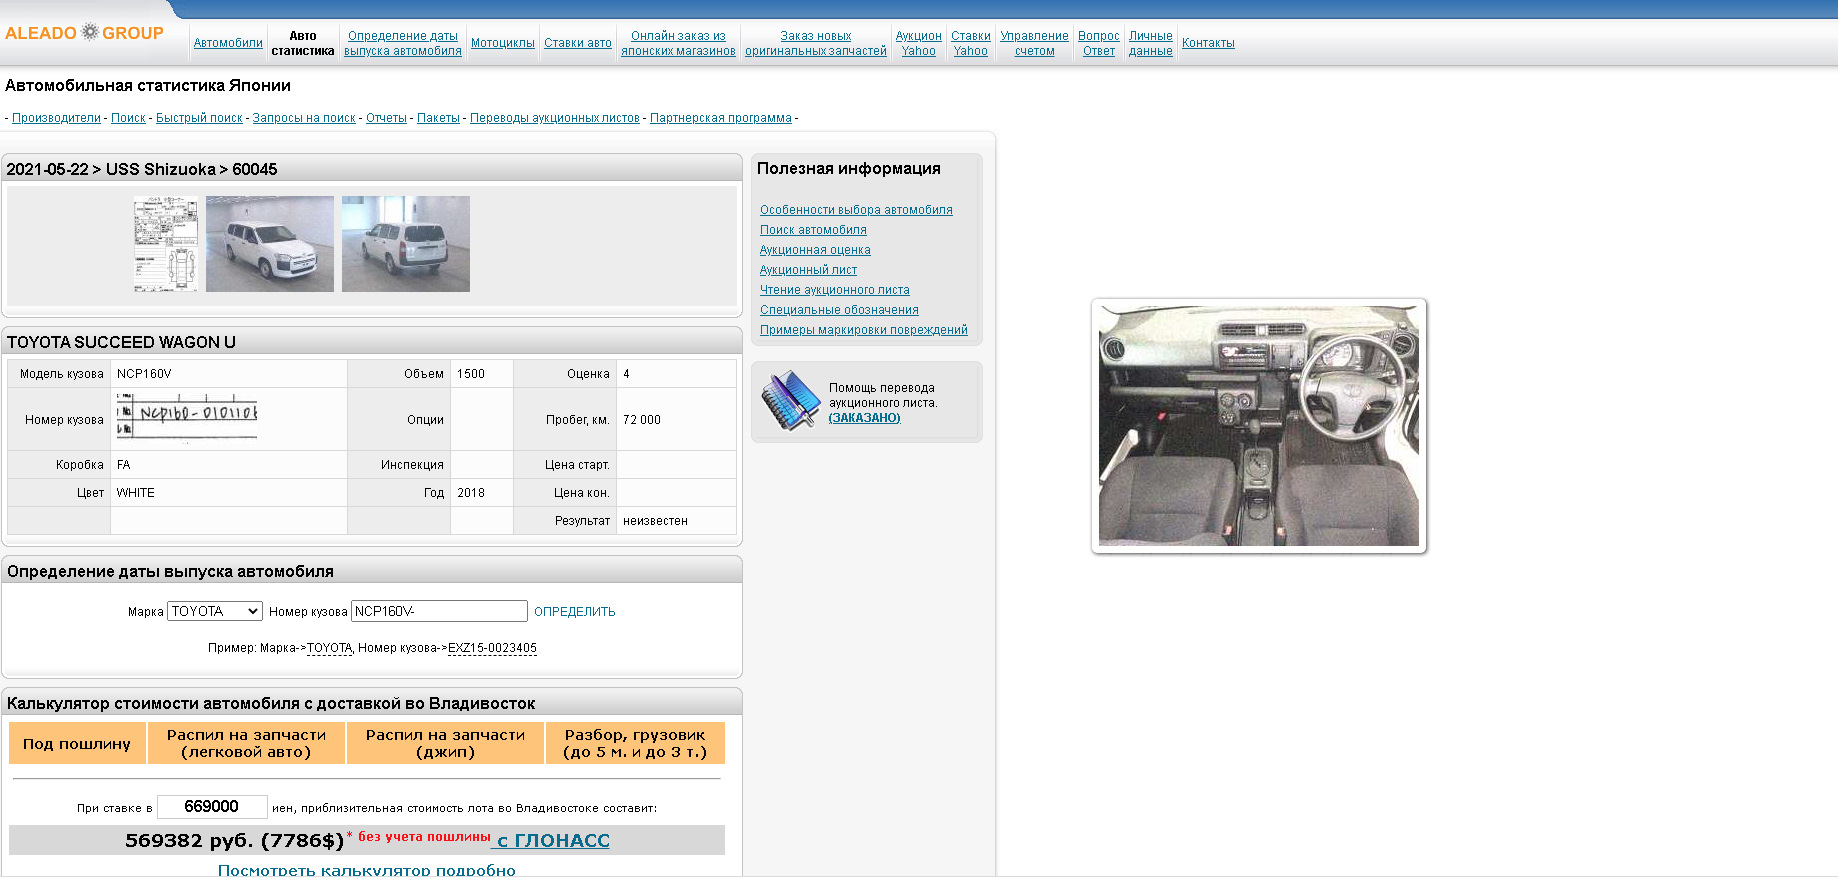Click the с ГЛОНАСС link
Screen dimensions: 1838x881
coord(553,841)
